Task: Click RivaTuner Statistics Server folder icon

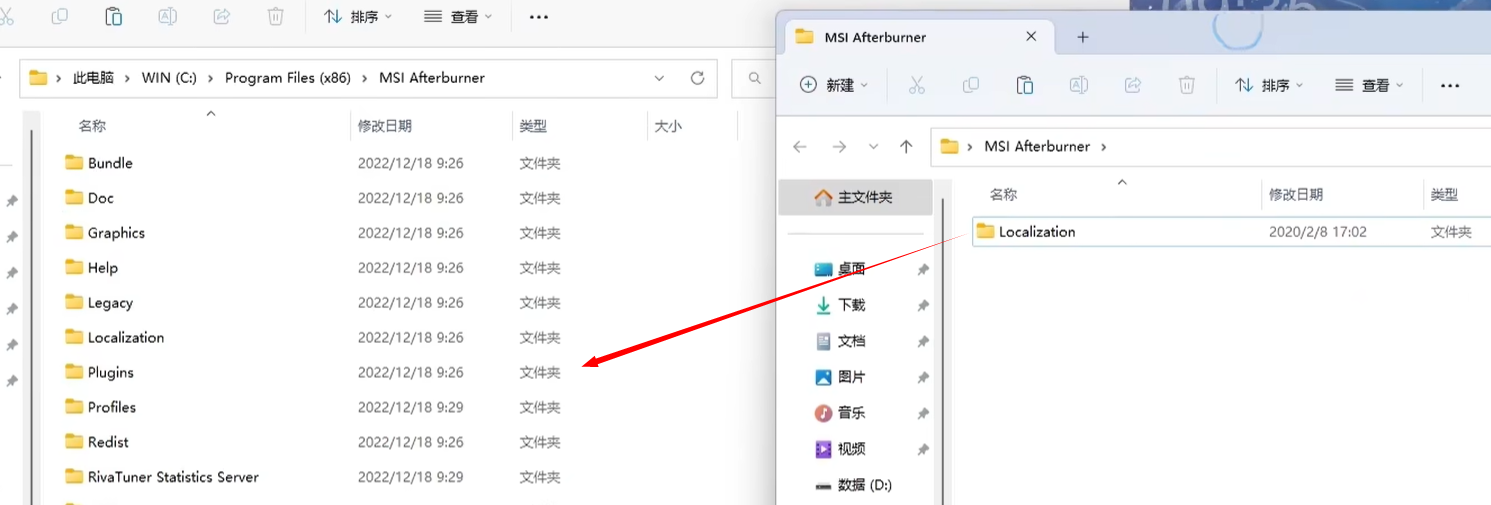Action: [74, 476]
